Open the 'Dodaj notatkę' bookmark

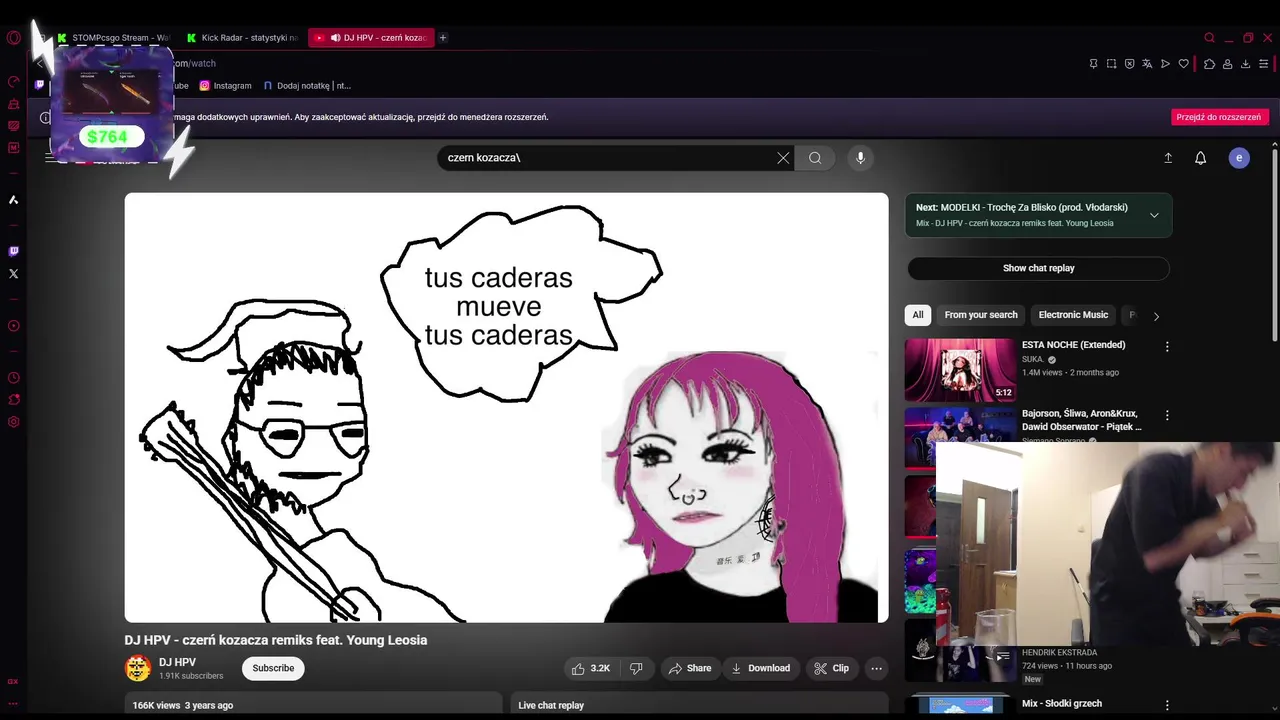pos(307,86)
